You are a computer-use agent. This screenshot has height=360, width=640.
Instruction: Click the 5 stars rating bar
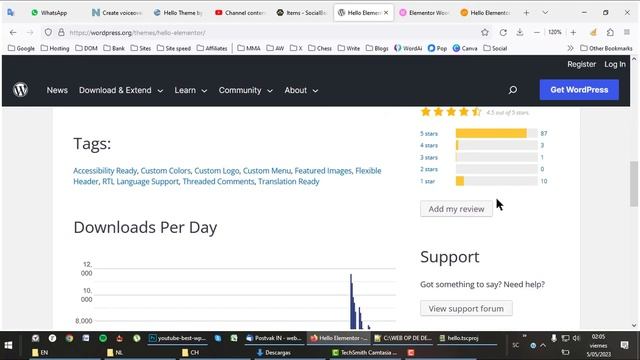pyautogui.click(x=497, y=133)
